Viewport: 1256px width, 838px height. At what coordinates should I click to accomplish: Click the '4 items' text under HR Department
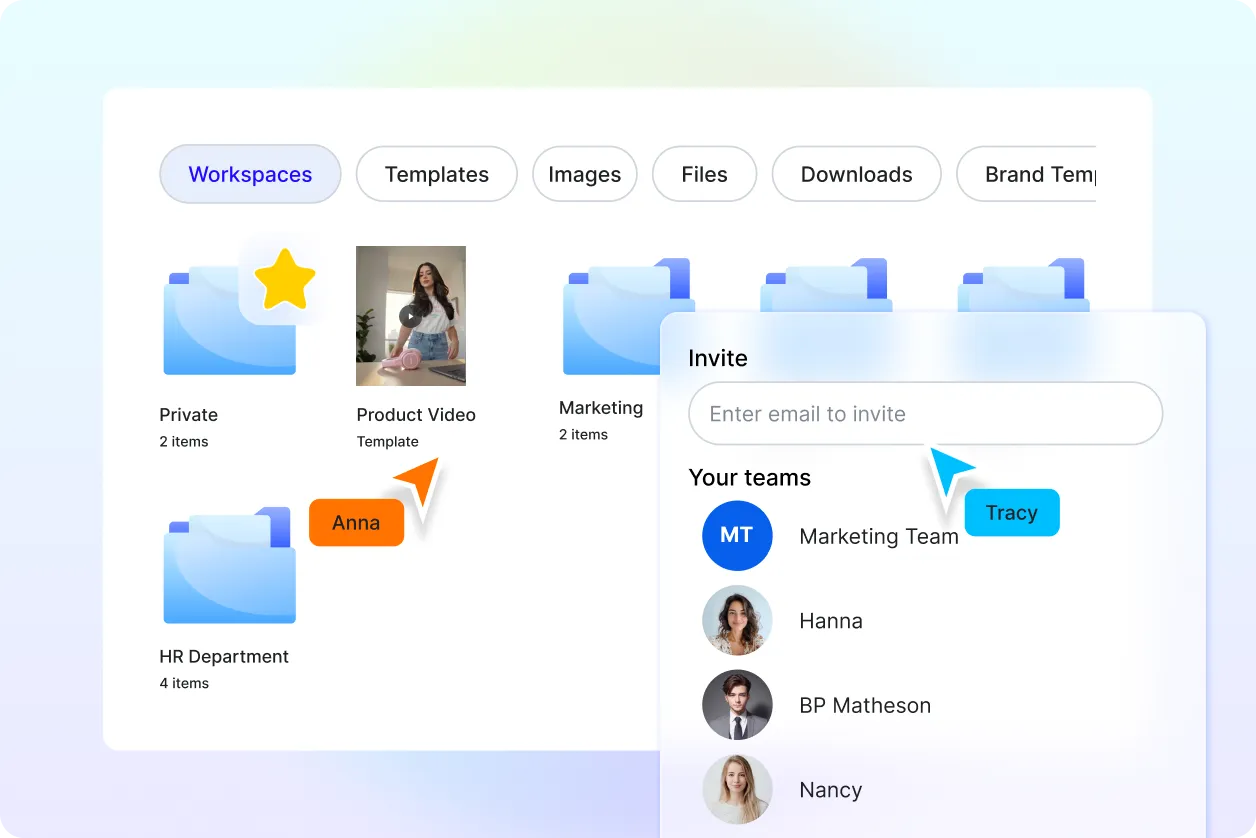point(184,684)
